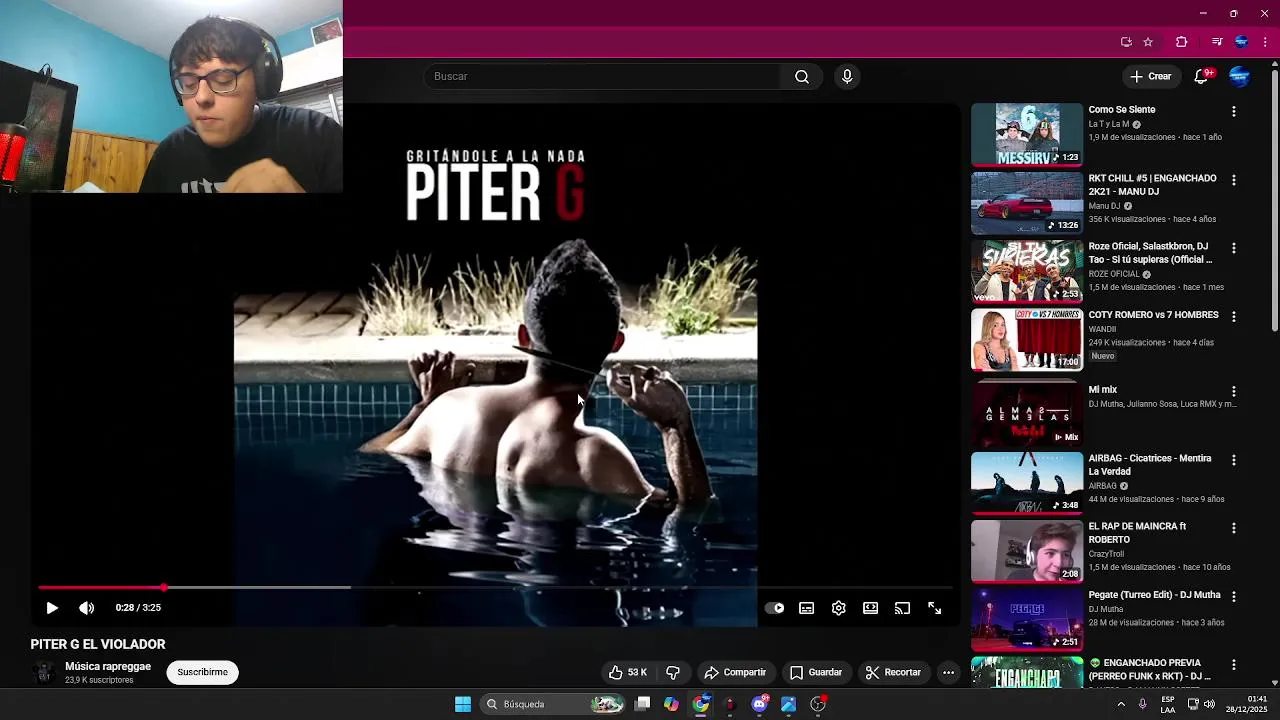Open options menu for Roze Oficial video
Image resolution: width=1280 pixels, height=720 pixels.
[x=1233, y=248]
